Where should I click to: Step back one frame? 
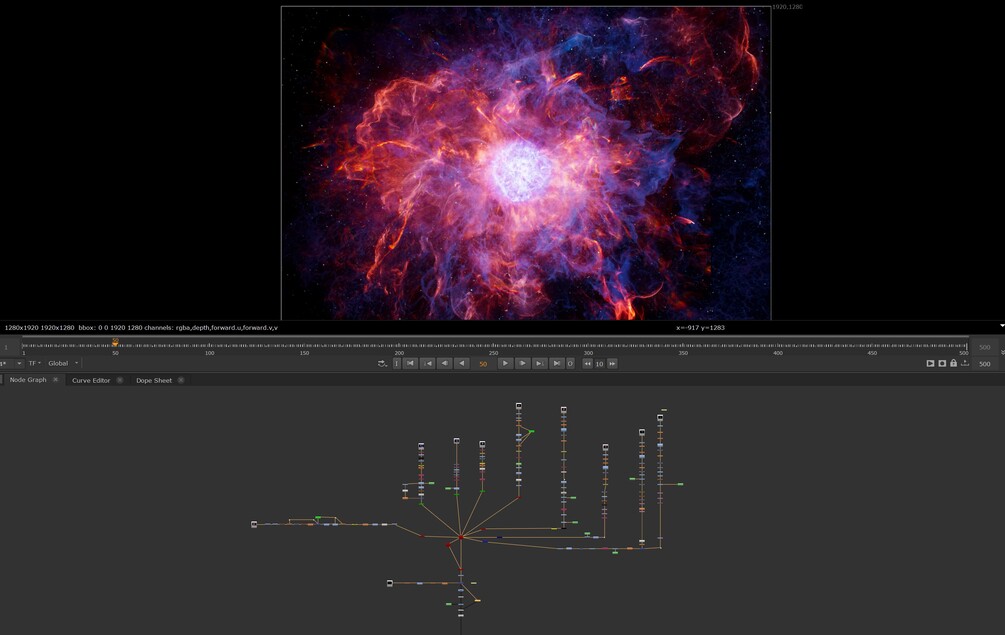(444, 363)
